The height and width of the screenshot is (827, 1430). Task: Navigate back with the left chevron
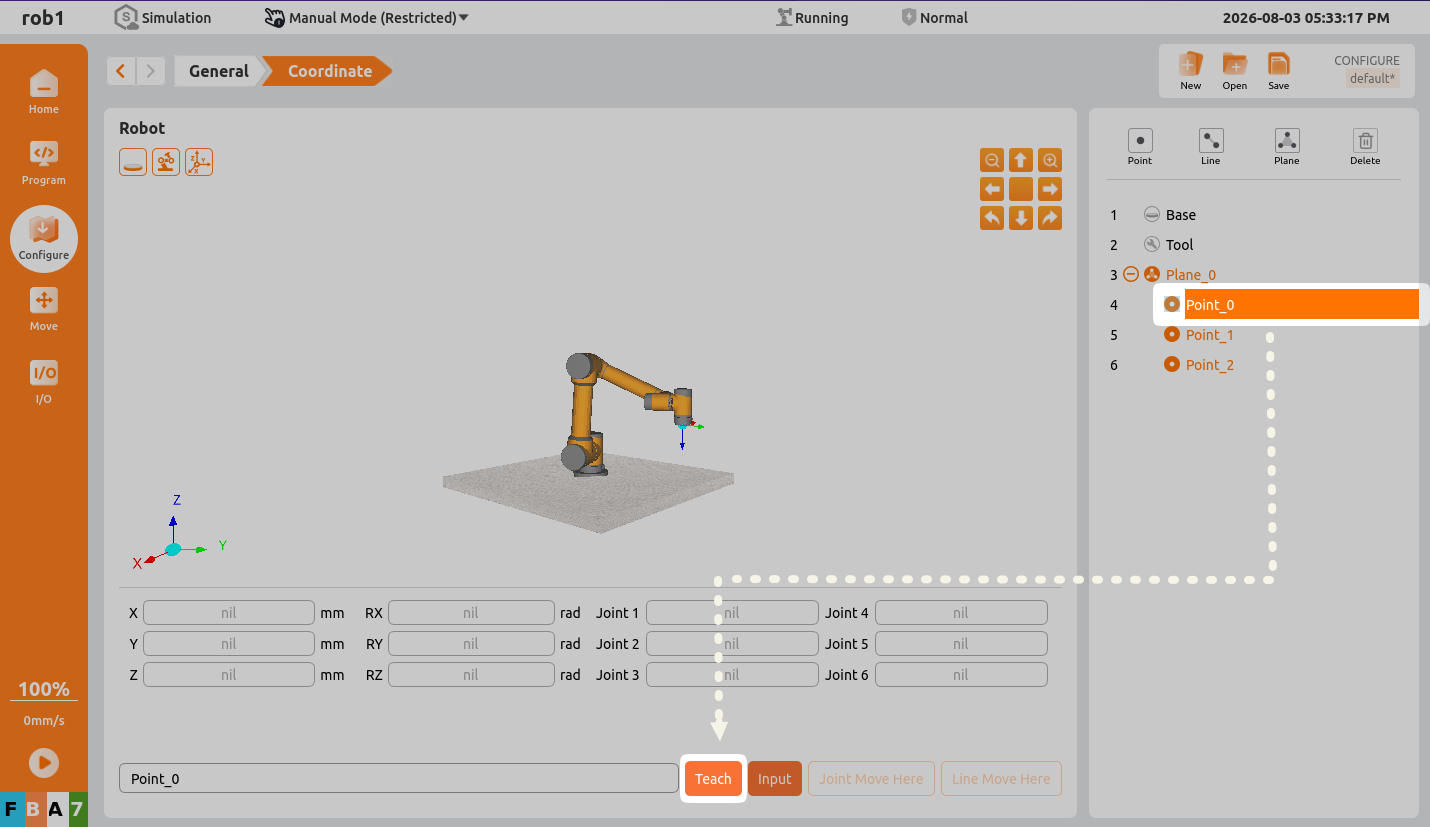[121, 71]
